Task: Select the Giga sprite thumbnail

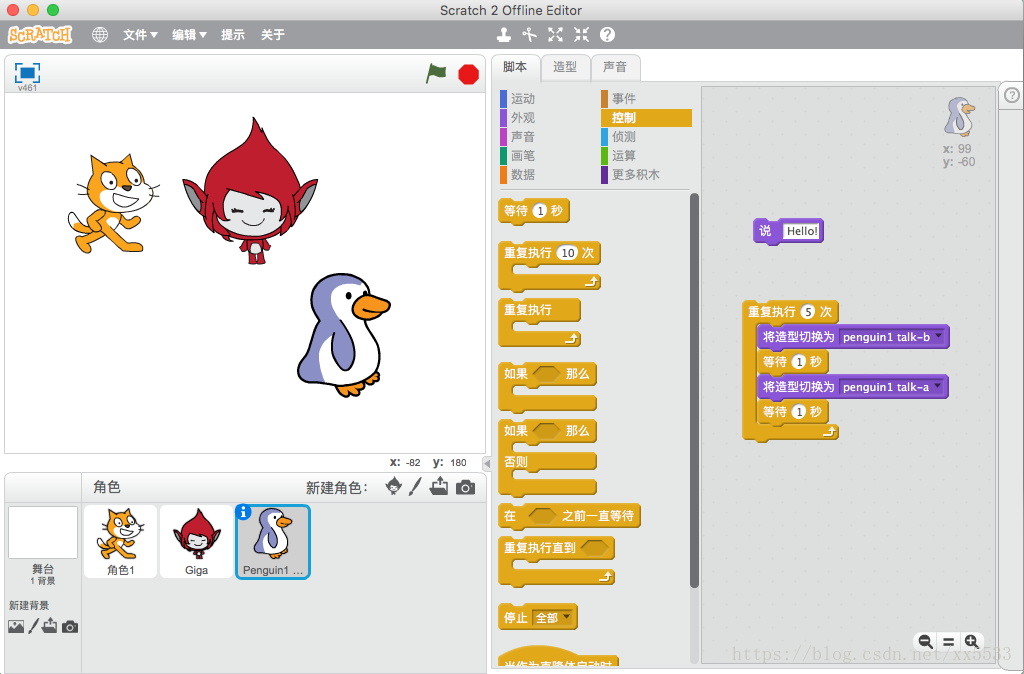Action: pyautogui.click(x=196, y=541)
